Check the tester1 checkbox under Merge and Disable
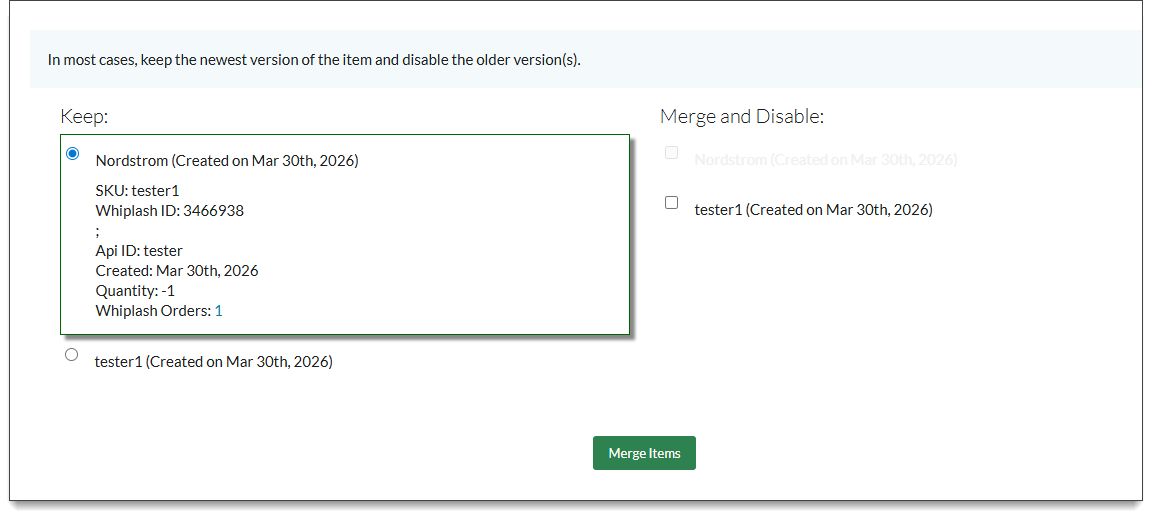Screen dimensions: 1152x519 pyautogui.click(x=672, y=203)
